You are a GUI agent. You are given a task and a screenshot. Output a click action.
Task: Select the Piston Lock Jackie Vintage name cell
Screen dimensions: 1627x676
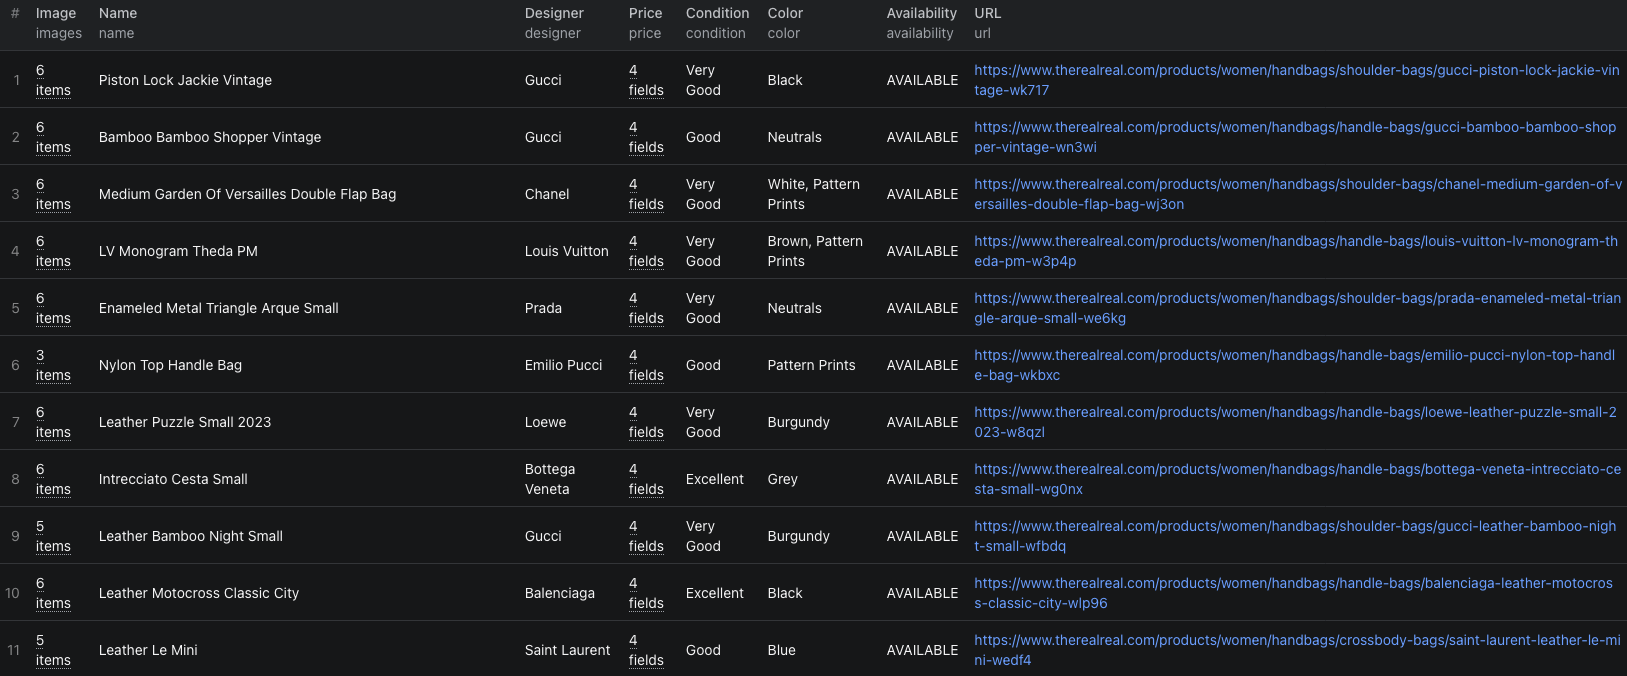tap(185, 80)
